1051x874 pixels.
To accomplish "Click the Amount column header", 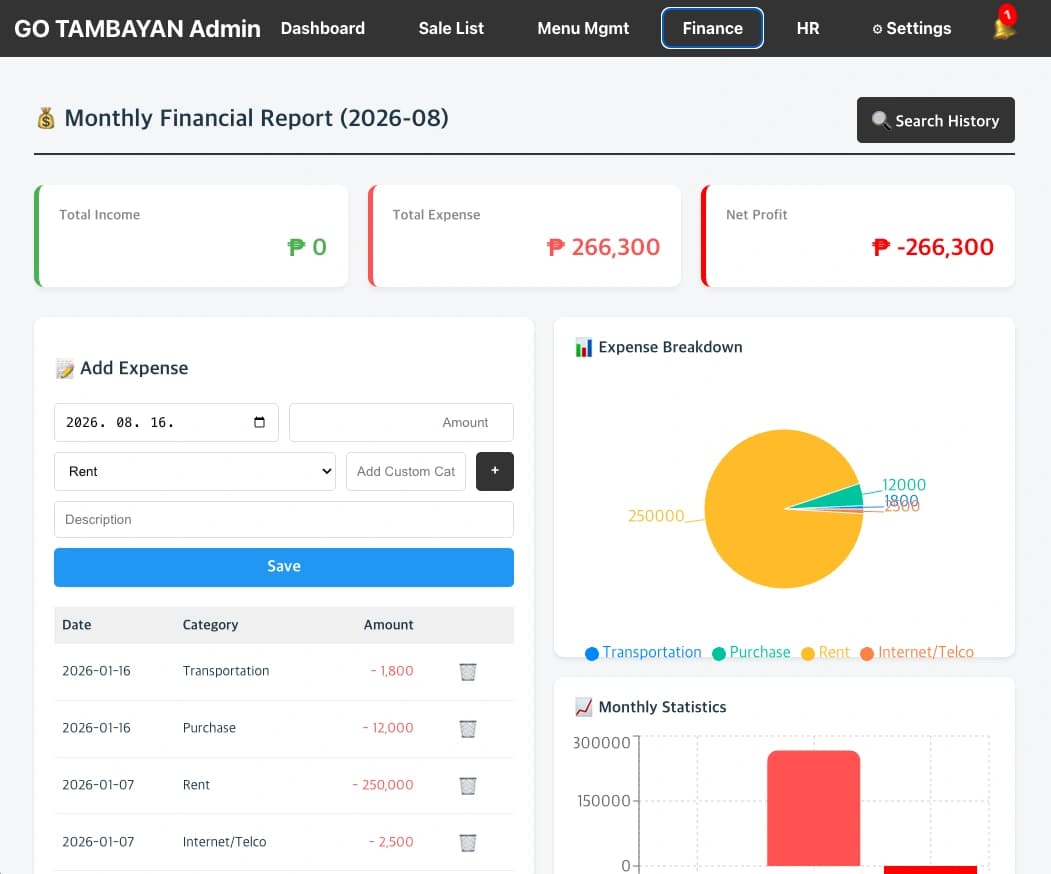I will tap(388, 625).
